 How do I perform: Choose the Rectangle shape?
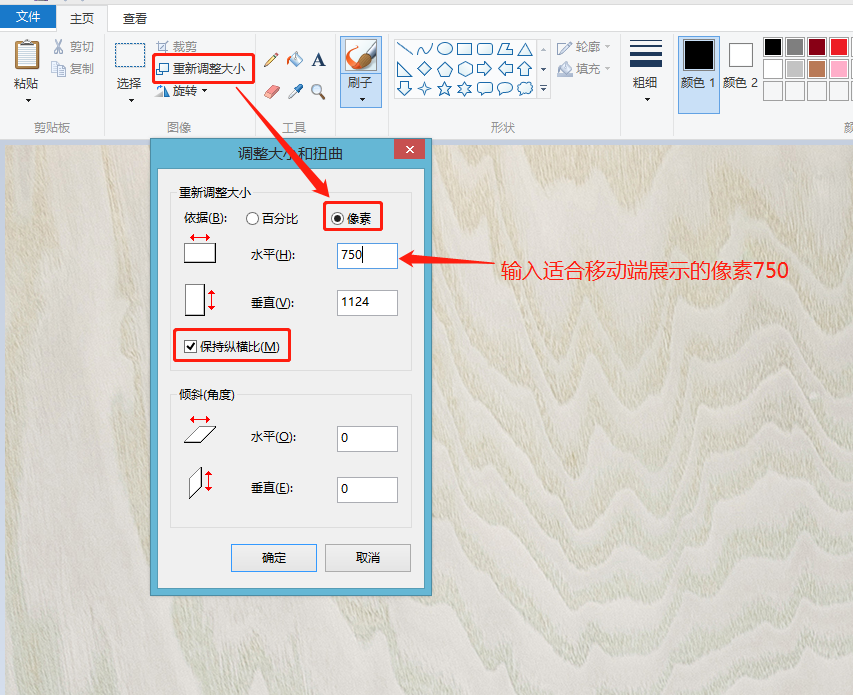pyautogui.click(x=465, y=49)
